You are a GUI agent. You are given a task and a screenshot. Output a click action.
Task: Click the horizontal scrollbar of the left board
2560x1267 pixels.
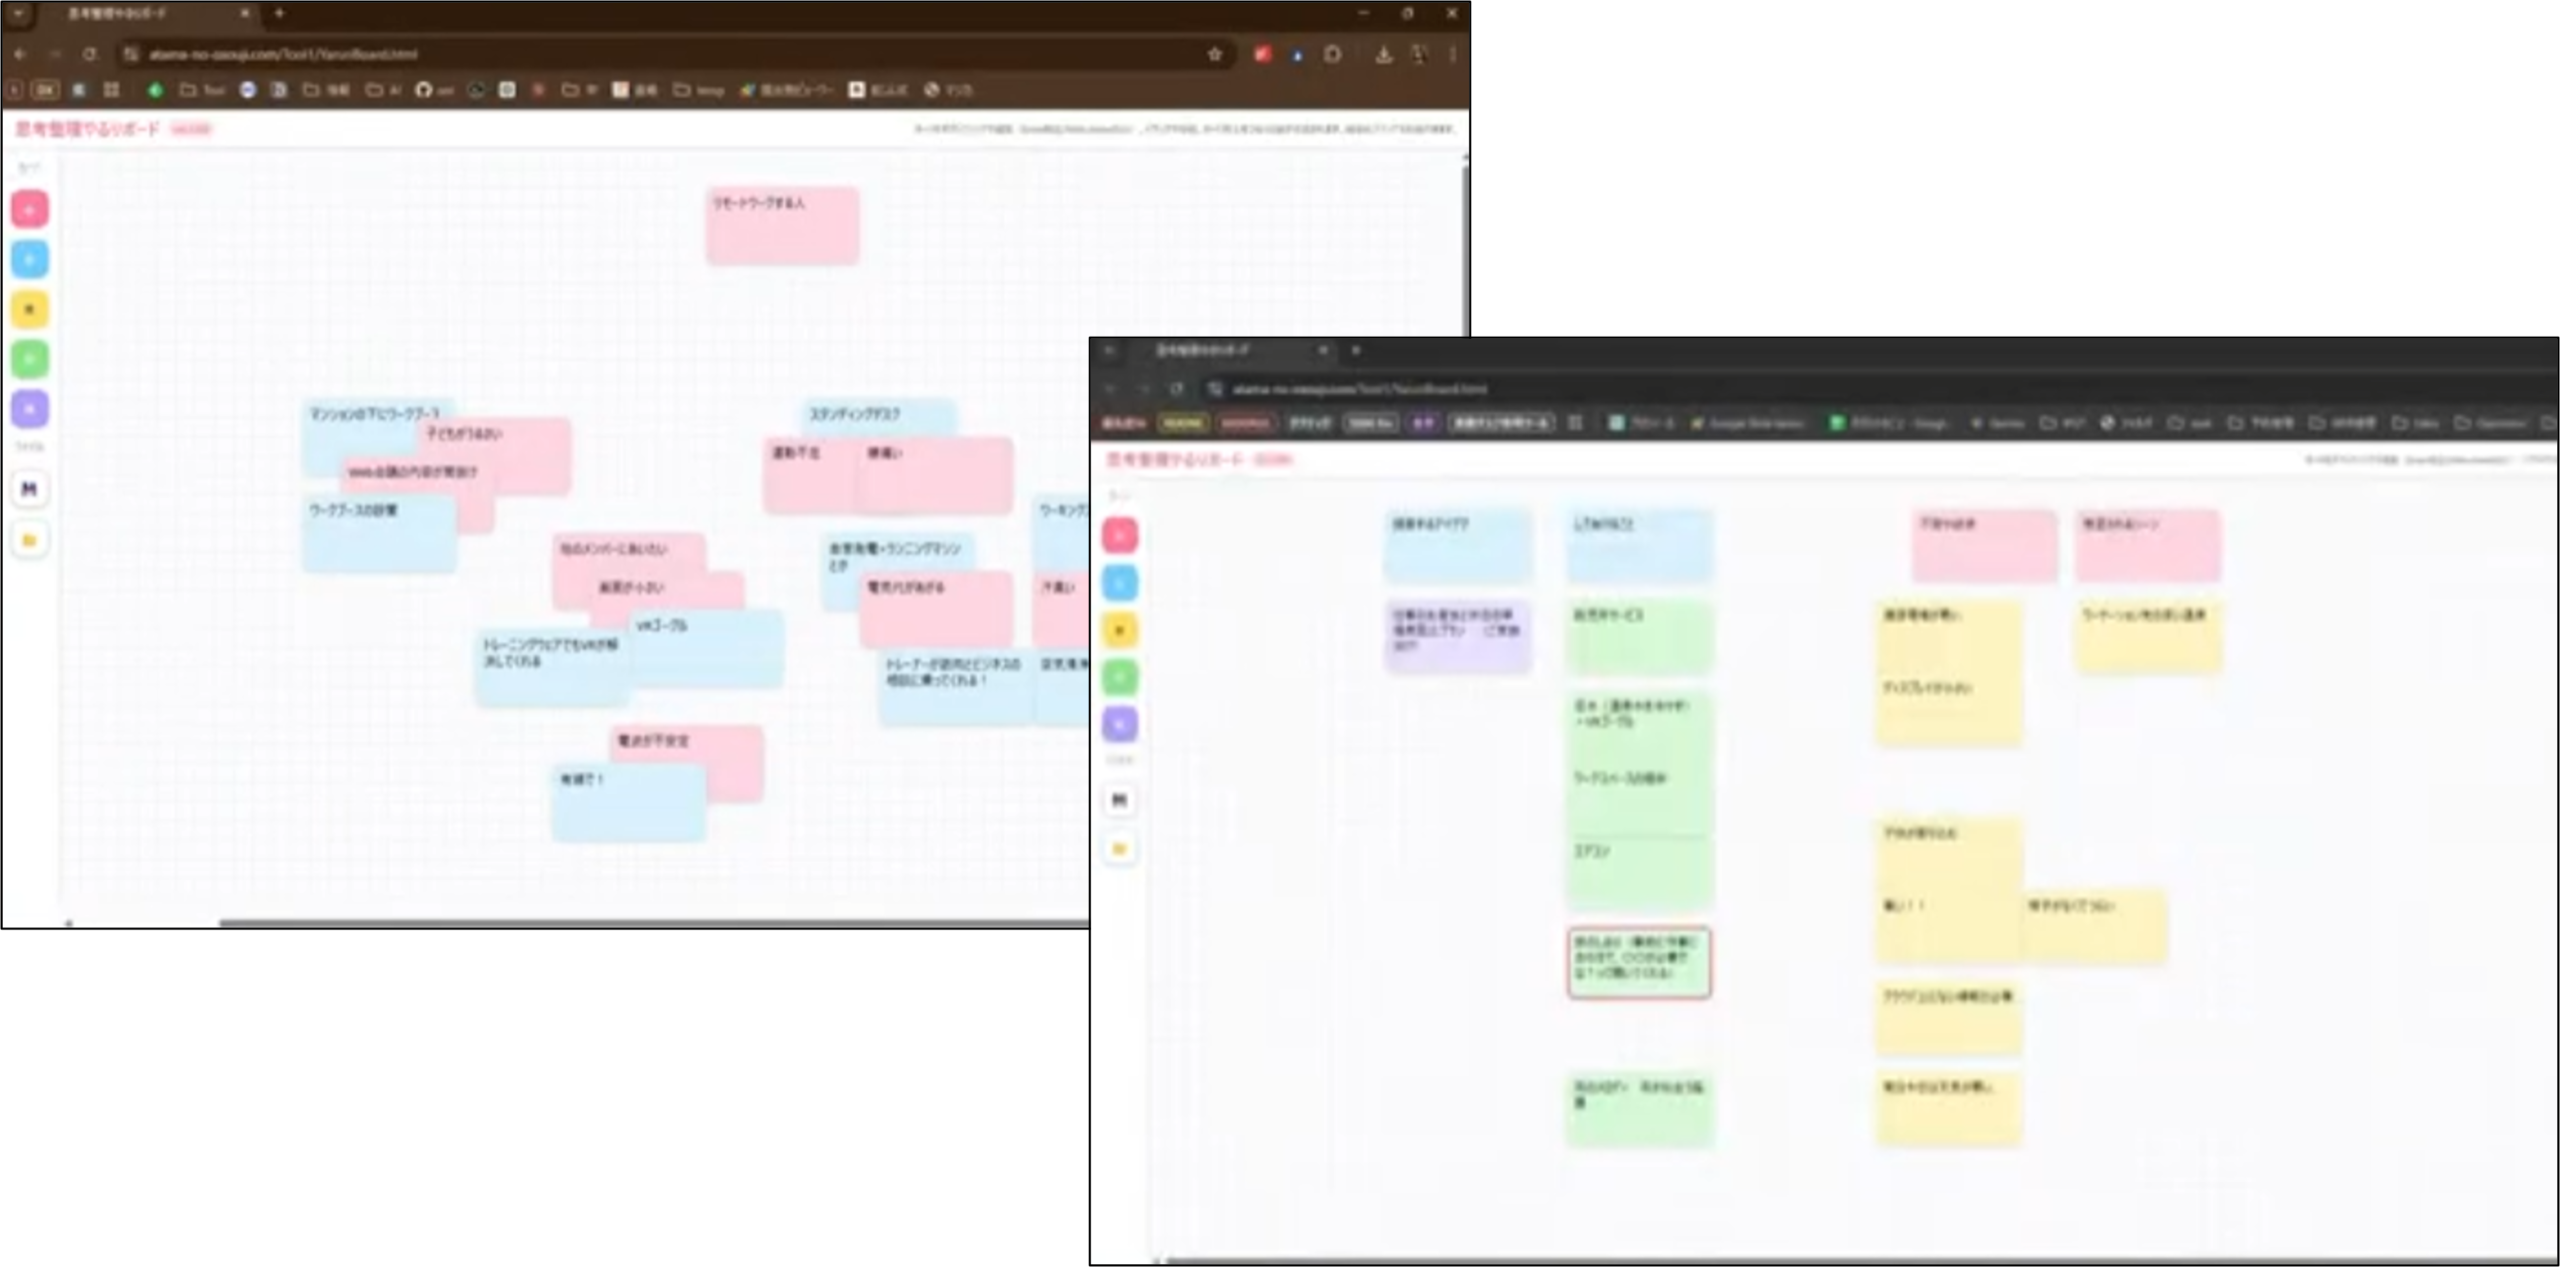click(x=650, y=923)
